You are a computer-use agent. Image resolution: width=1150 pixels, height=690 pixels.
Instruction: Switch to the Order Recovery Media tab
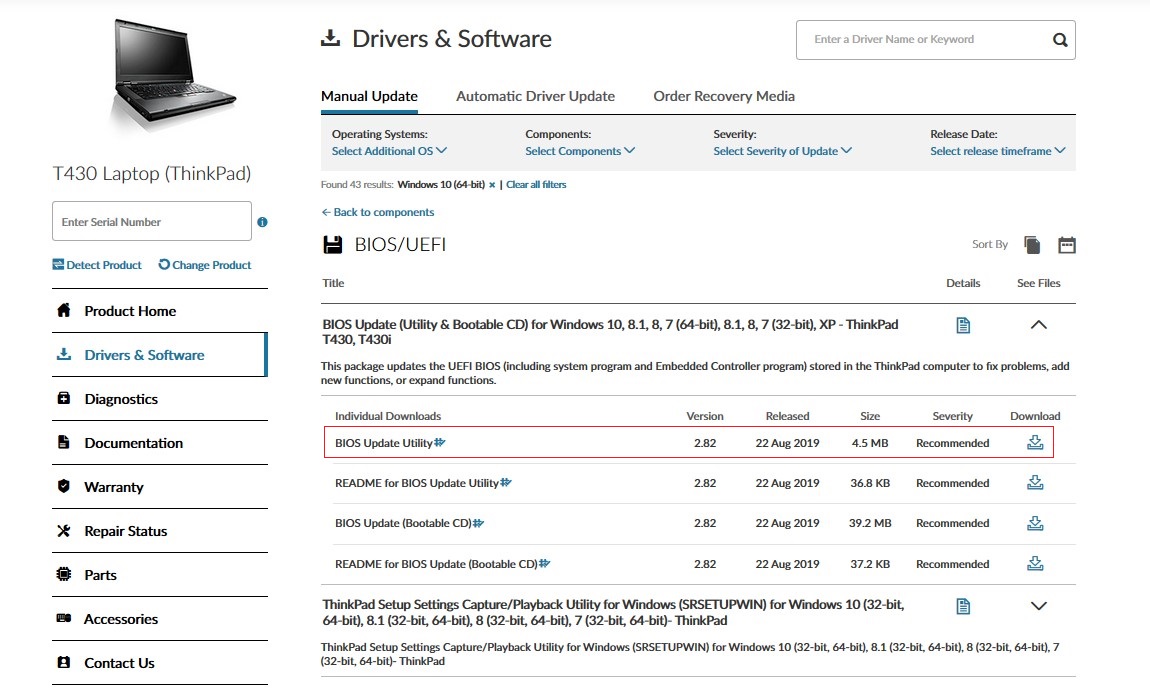pos(724,96)
